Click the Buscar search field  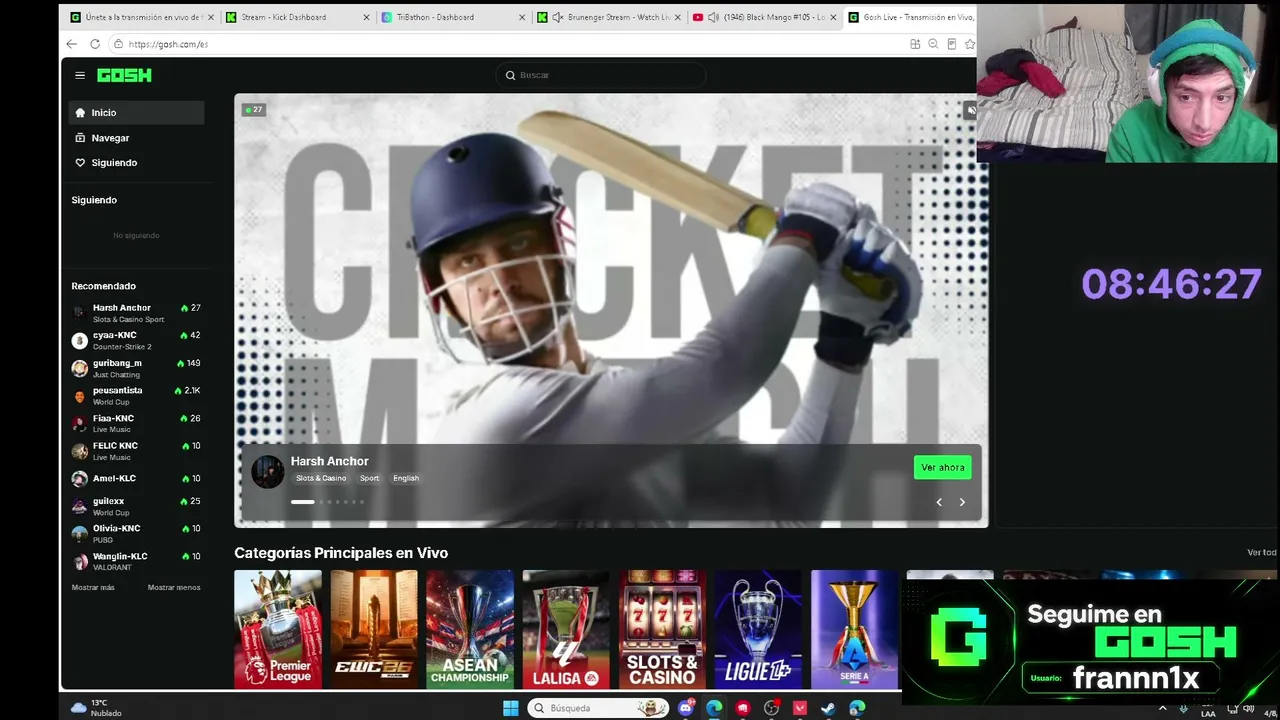coord(600,75)
